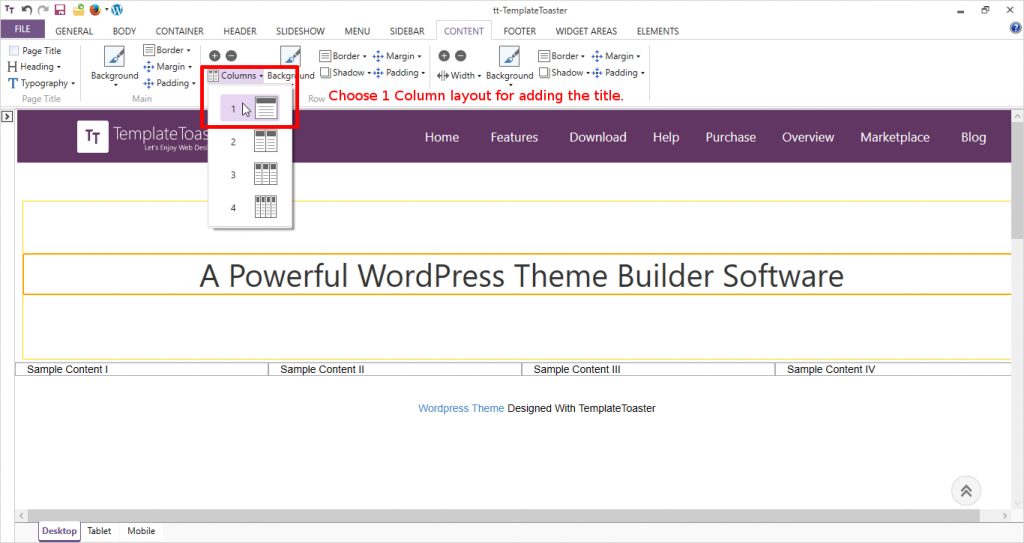
Task: Click the Save icon in quick access toolbar
Action: (x=60, y=10)
